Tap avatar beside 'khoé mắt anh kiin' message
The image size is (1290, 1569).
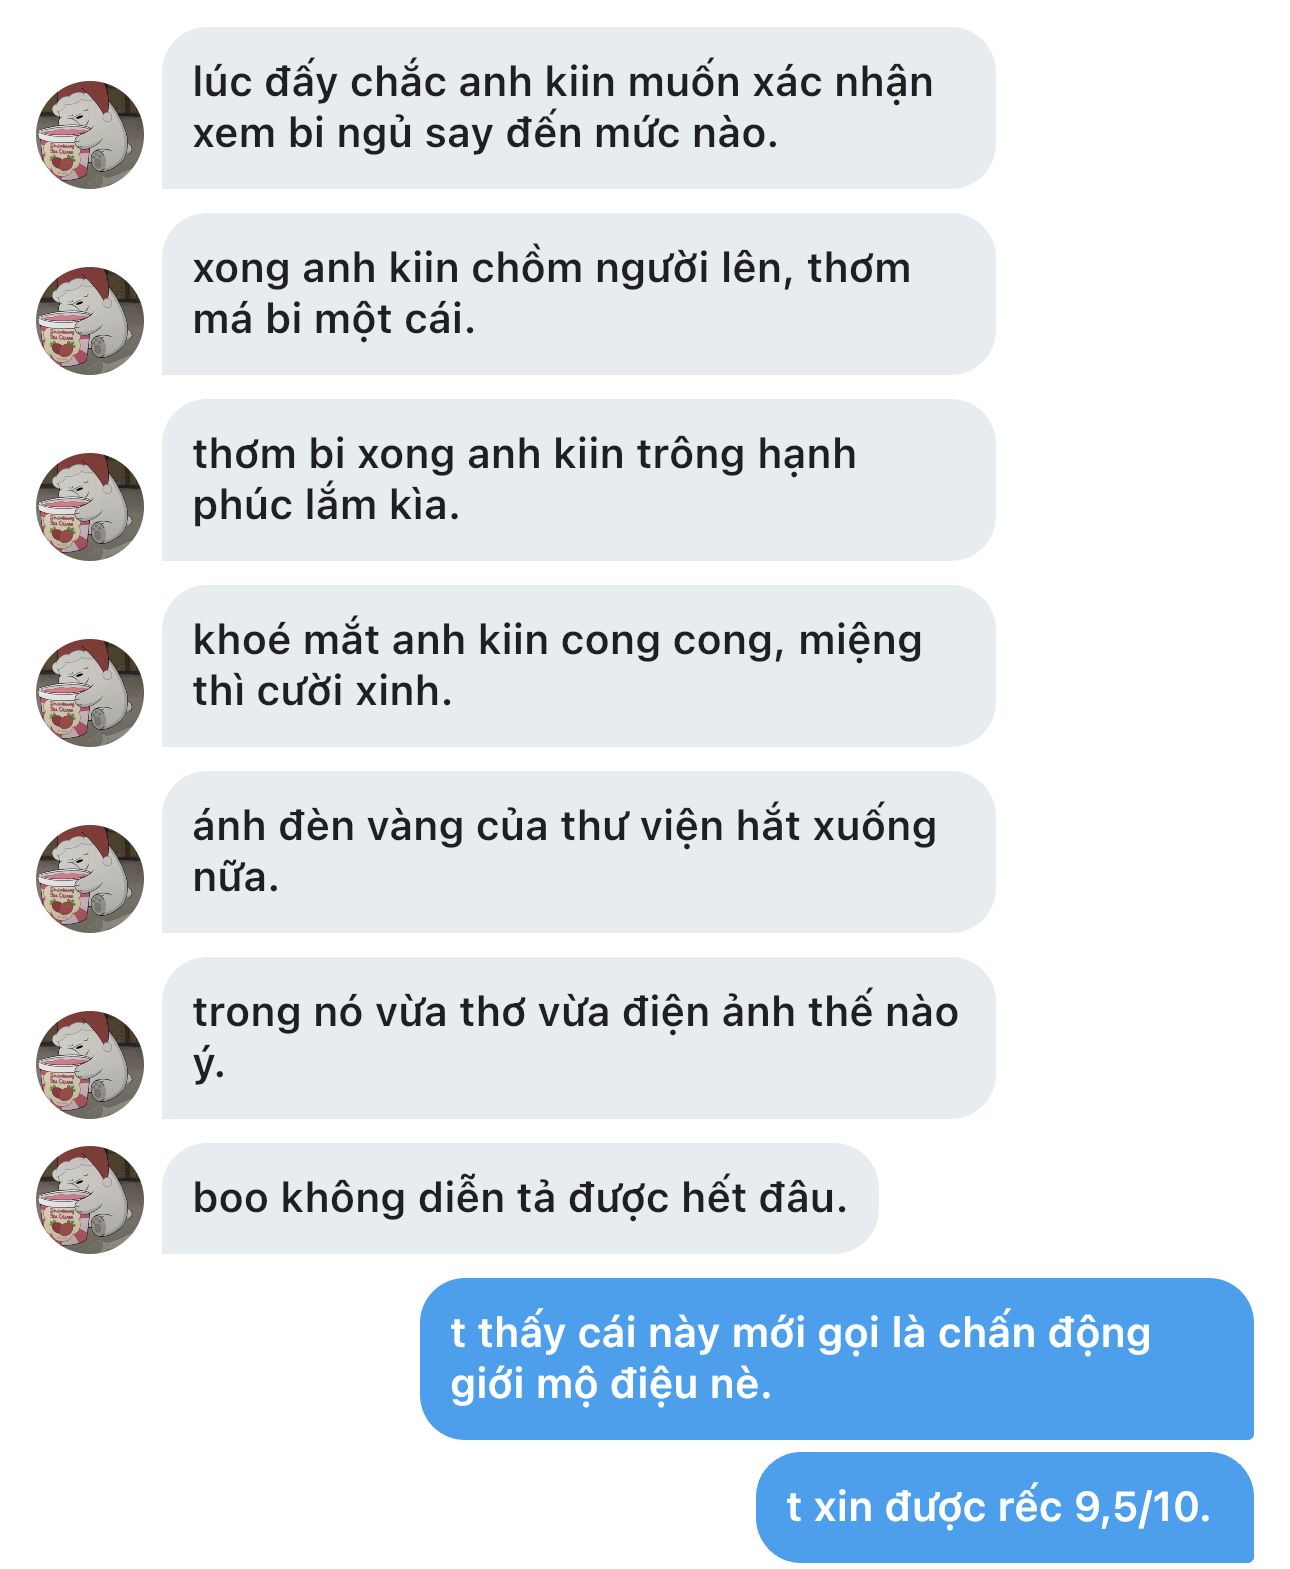[90, 693]
